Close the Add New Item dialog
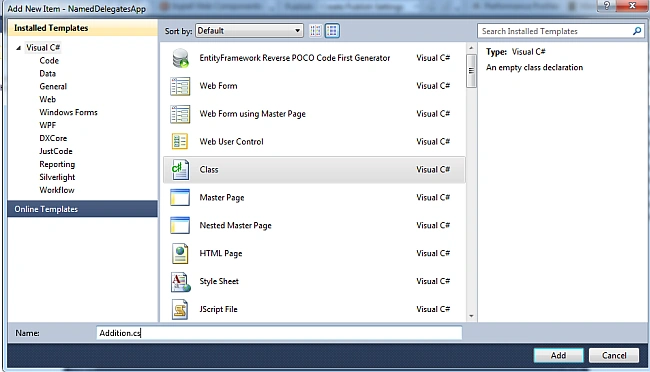 (x=632, y=5)
